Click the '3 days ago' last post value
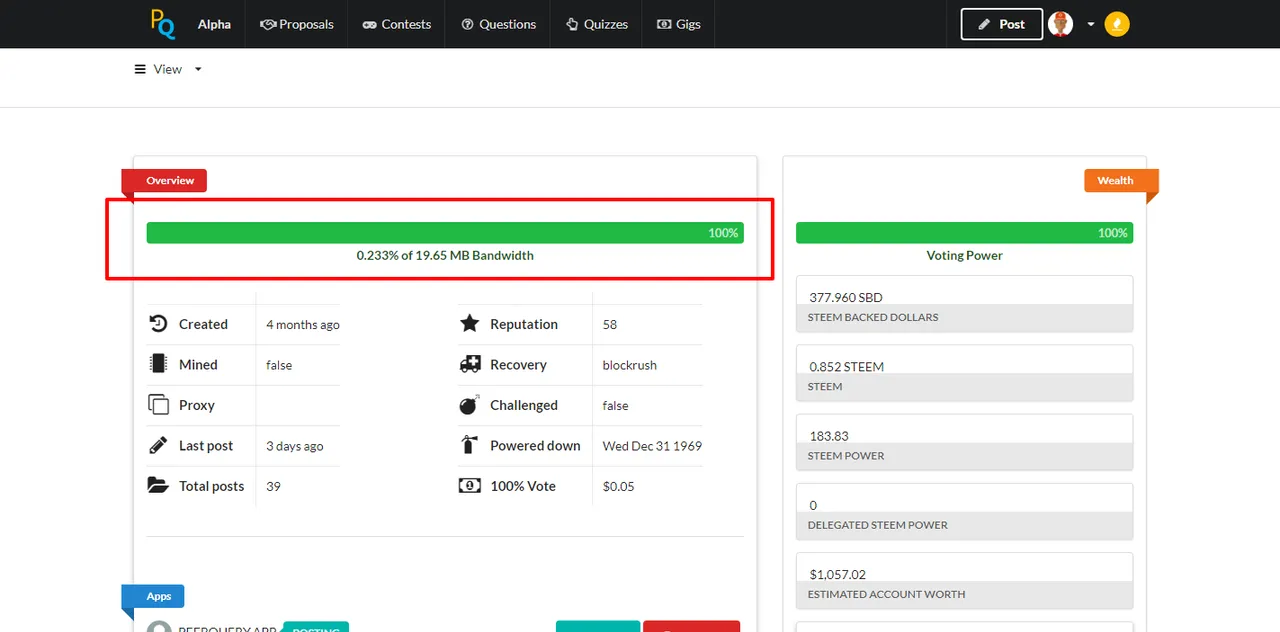Viewport: 1280px width, 632px height. [x=295, y=446]
